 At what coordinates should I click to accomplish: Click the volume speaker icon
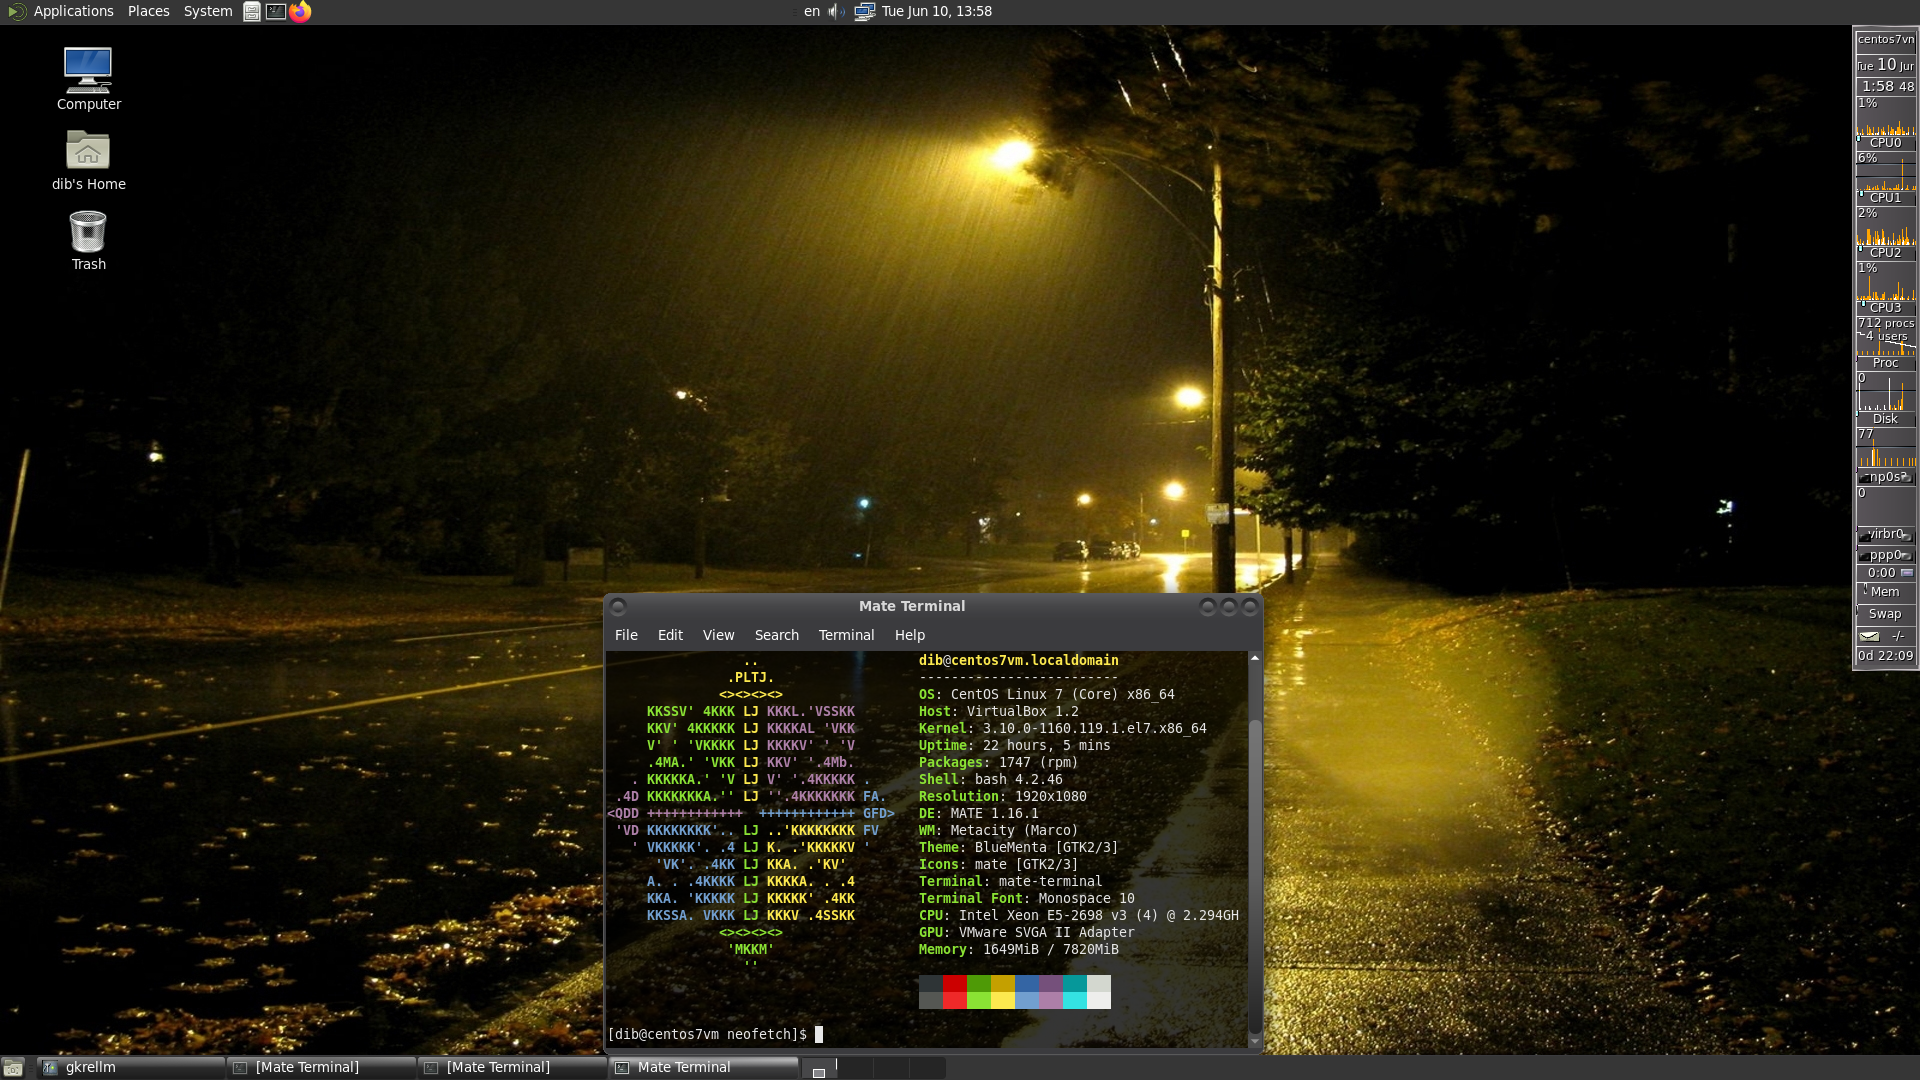tap(836, 12)
